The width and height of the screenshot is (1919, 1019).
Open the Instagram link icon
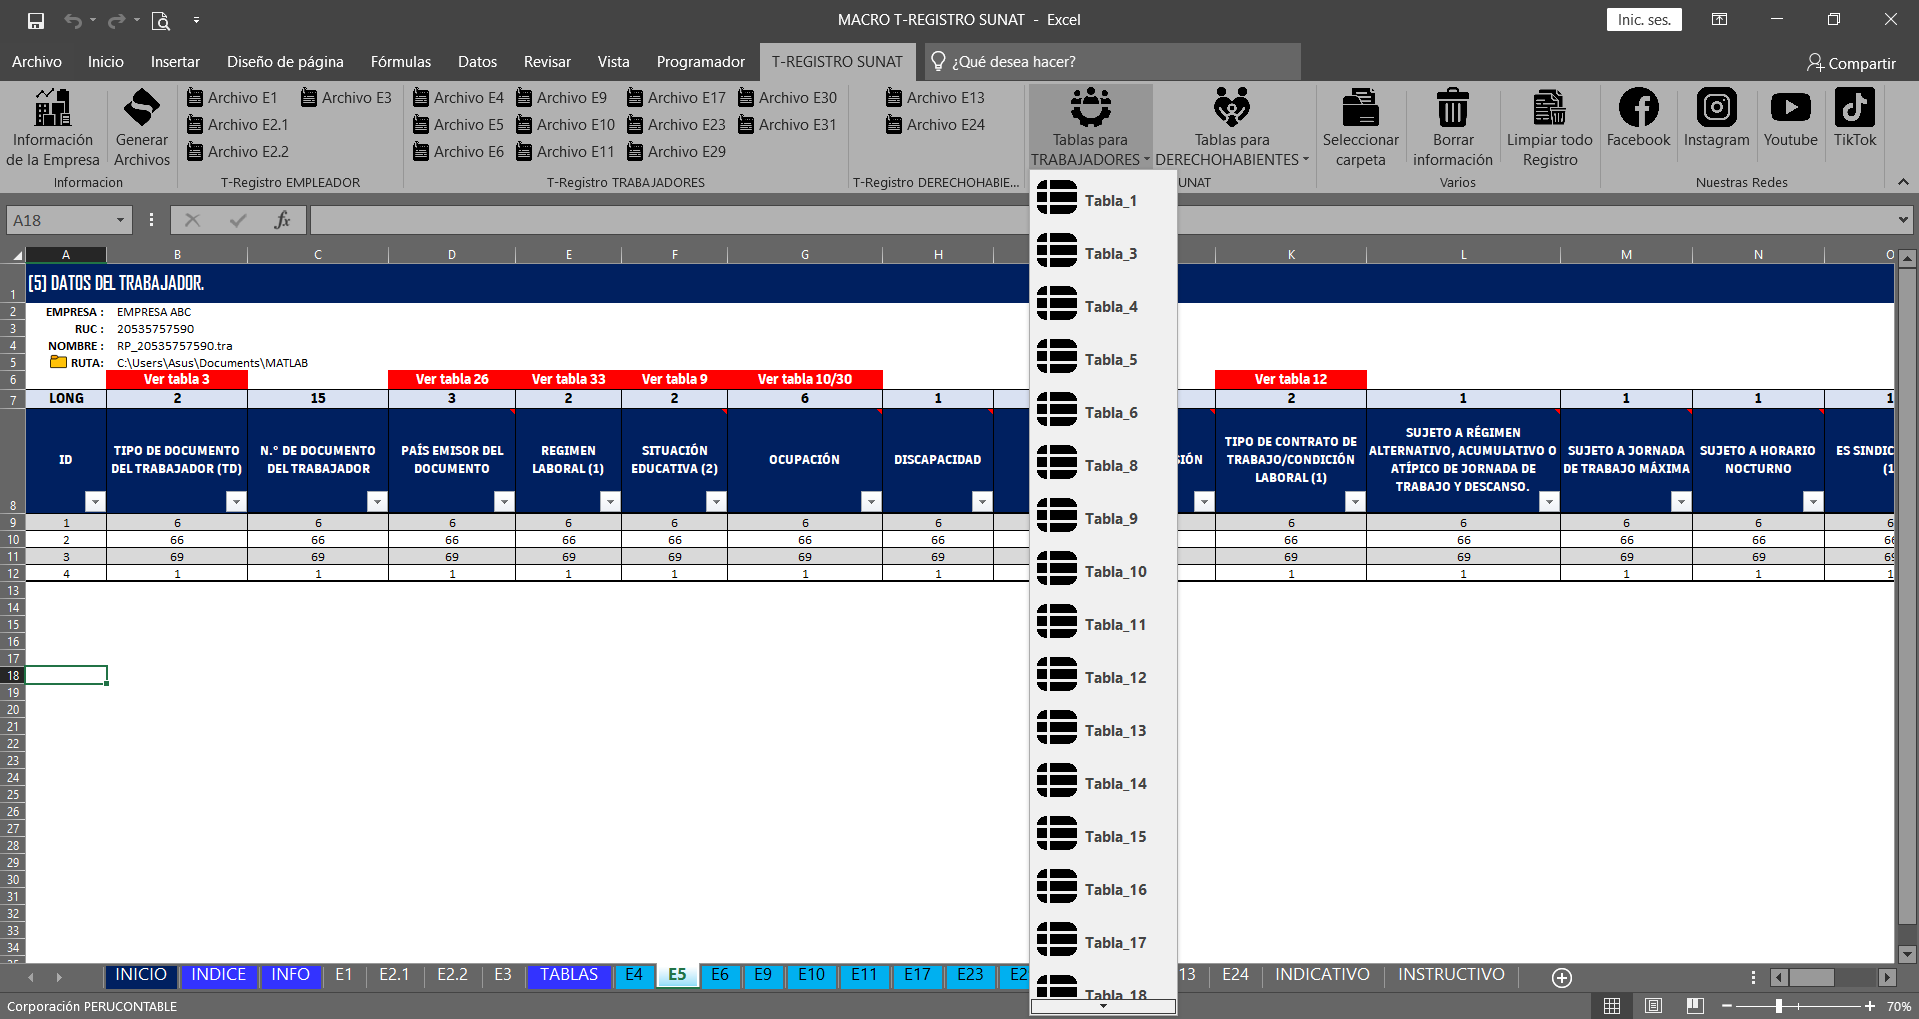tap(1716, 108)
